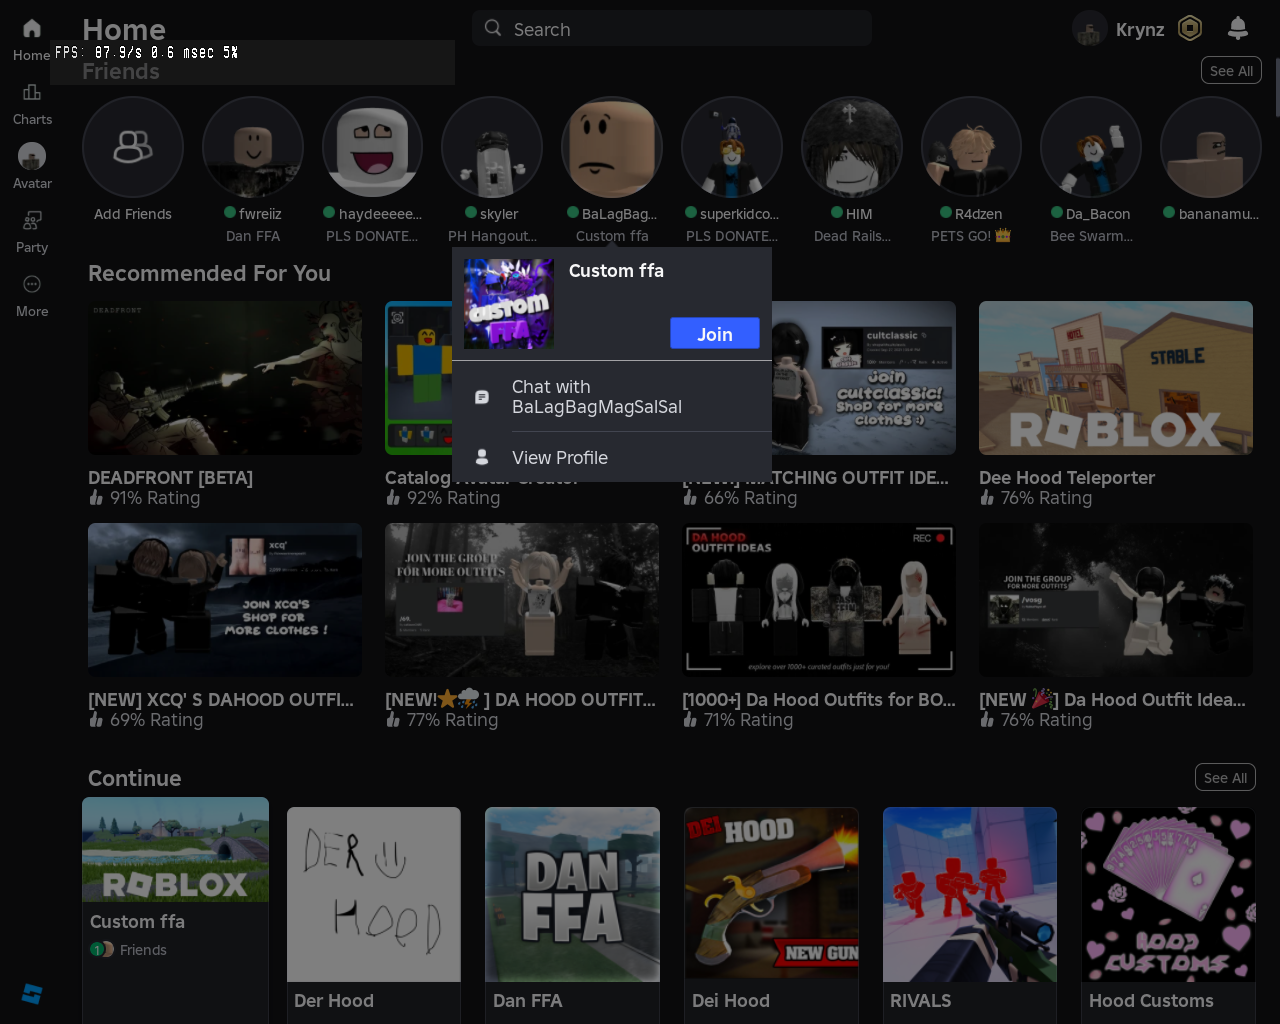Viewport: 1280px width, 1024px height.
Task: Open the Home sidebar icon
Action: pyautogui.click(x=32, y=28)
